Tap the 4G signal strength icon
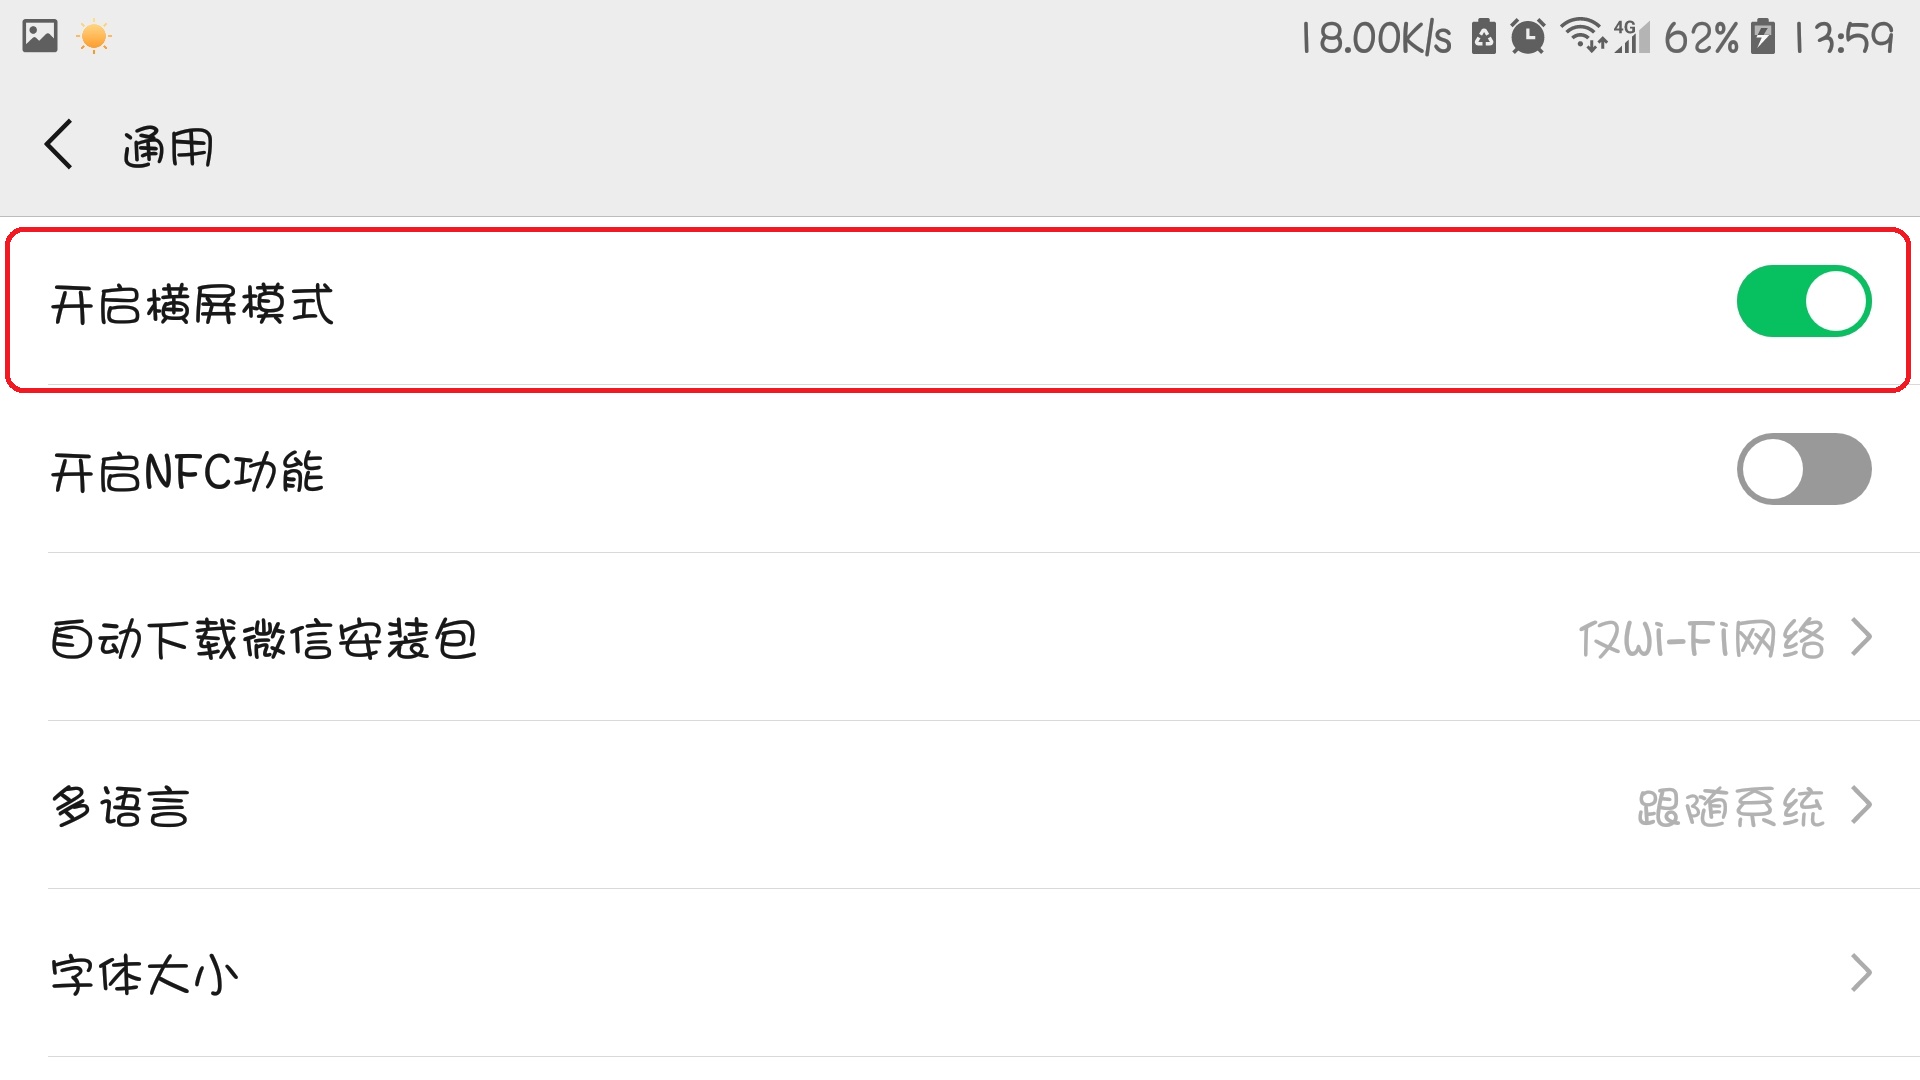This screenshot has height=1080, width=1920. [1632, 37]
